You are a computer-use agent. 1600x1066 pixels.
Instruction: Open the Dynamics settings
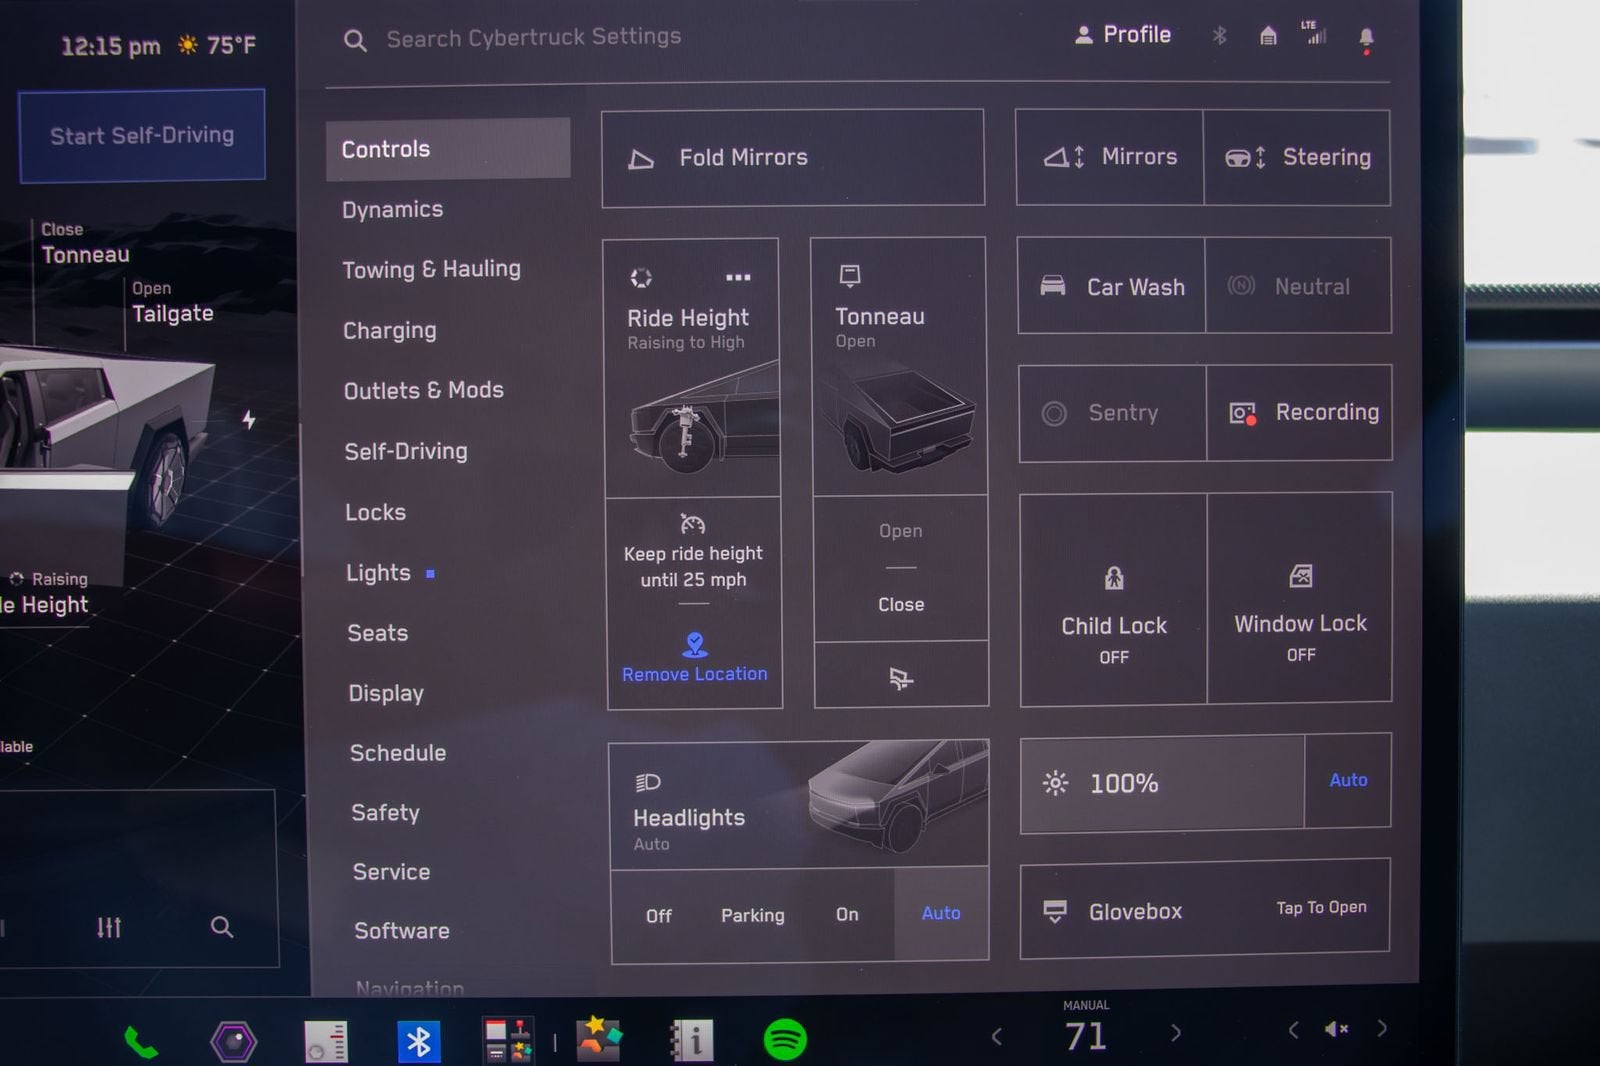(392, 210)
